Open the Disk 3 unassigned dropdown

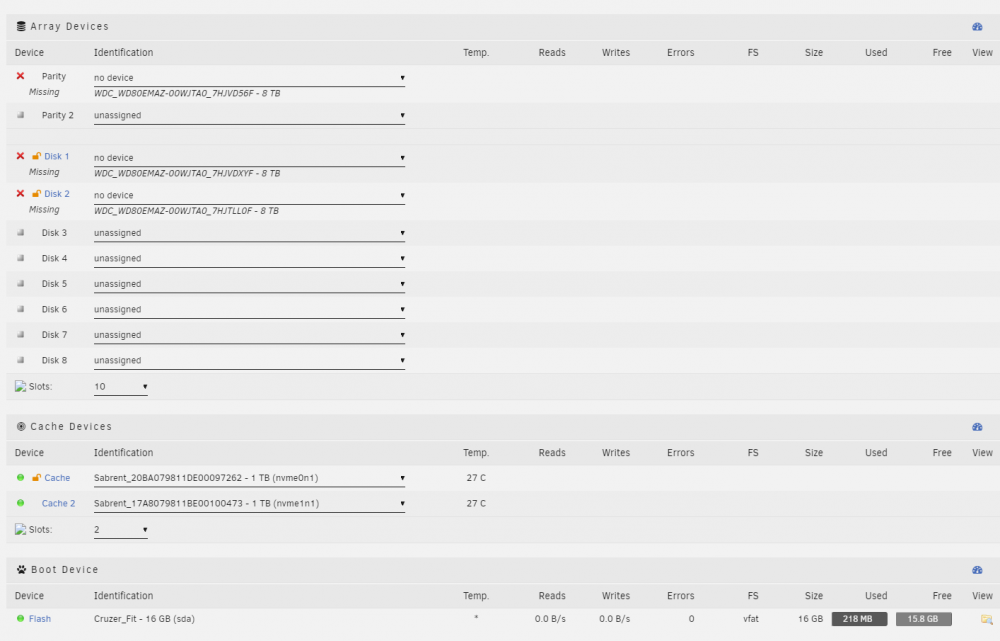[249, 233]
